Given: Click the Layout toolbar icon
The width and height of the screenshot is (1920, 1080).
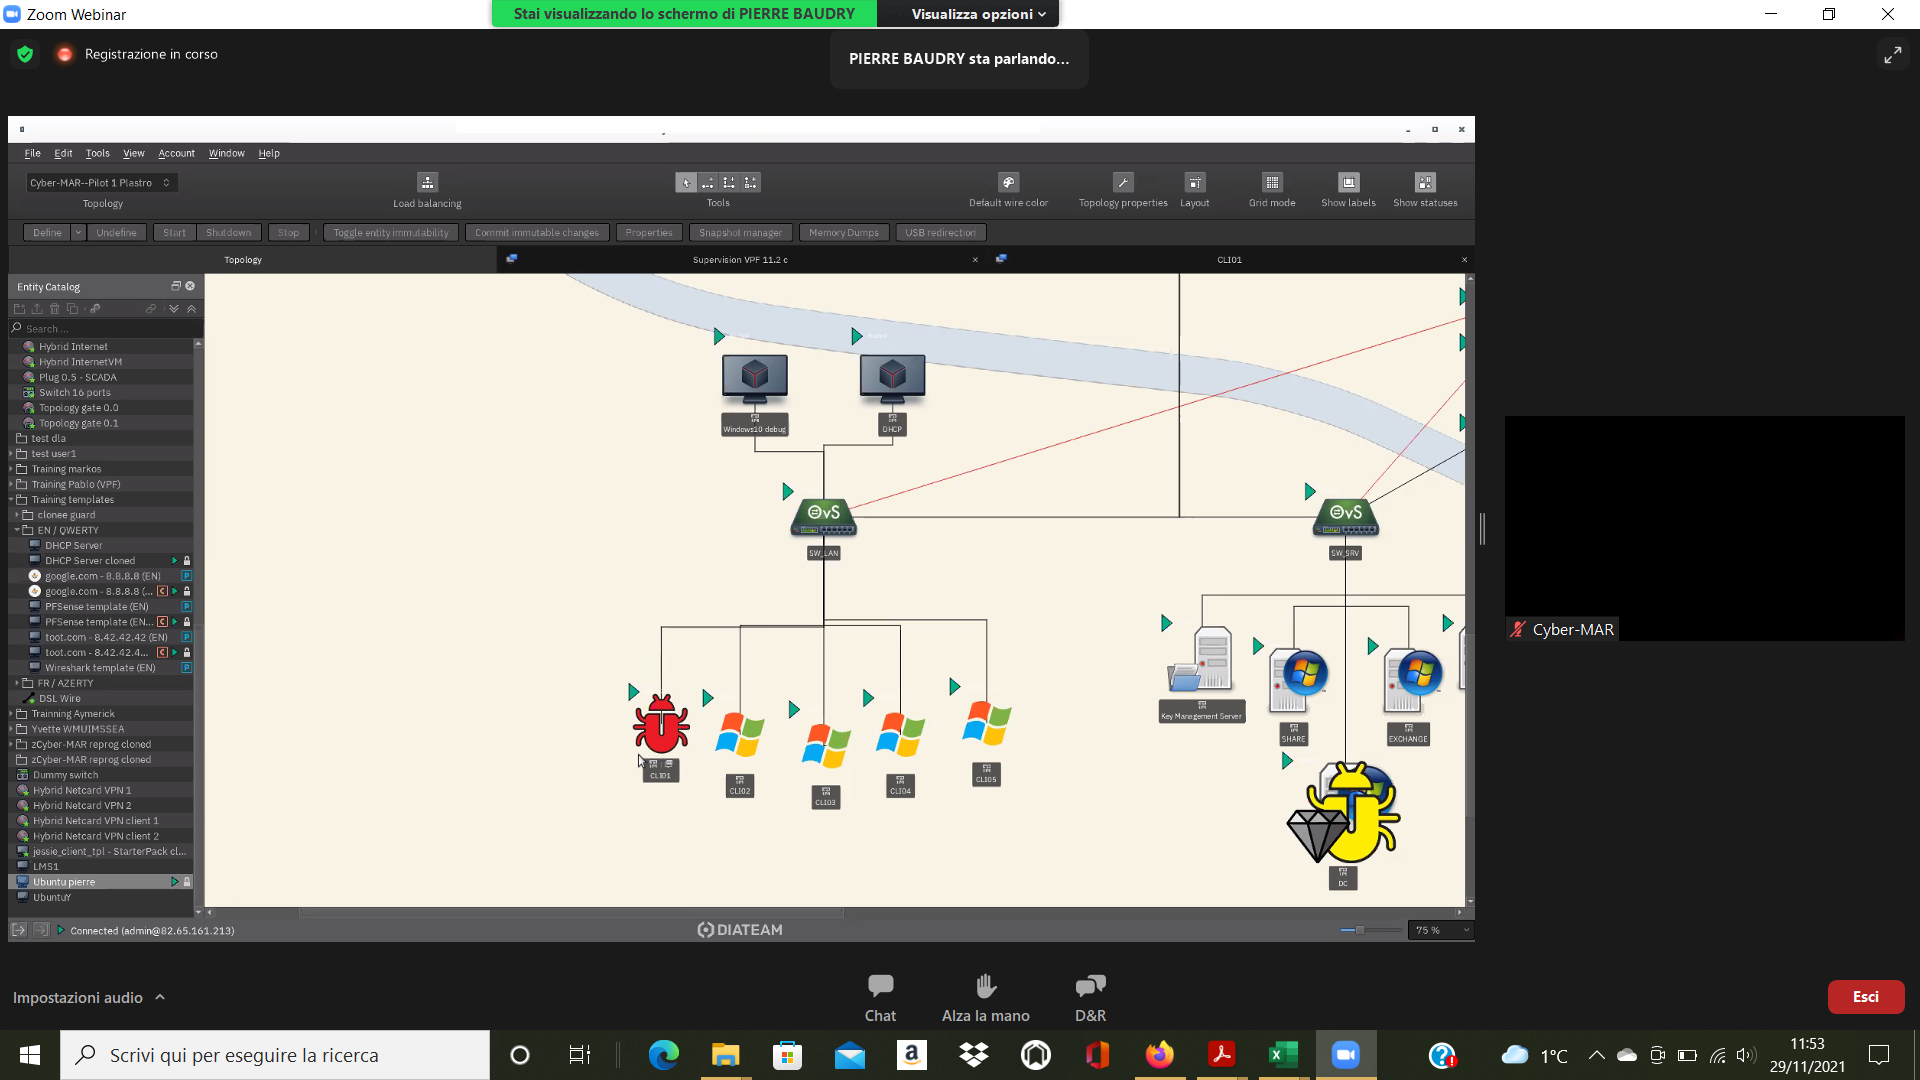Looking at the screenshot, I should pos(1194,183).
